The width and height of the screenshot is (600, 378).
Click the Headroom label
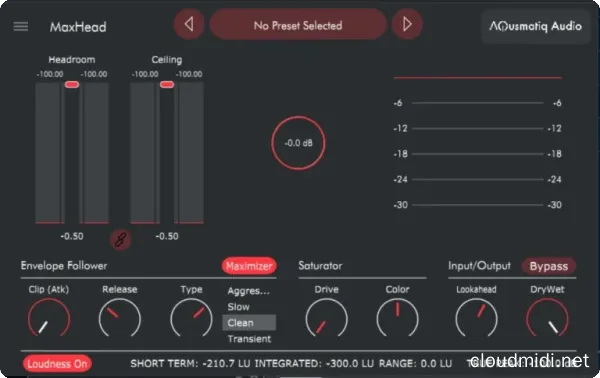click(x=72, y=60)
